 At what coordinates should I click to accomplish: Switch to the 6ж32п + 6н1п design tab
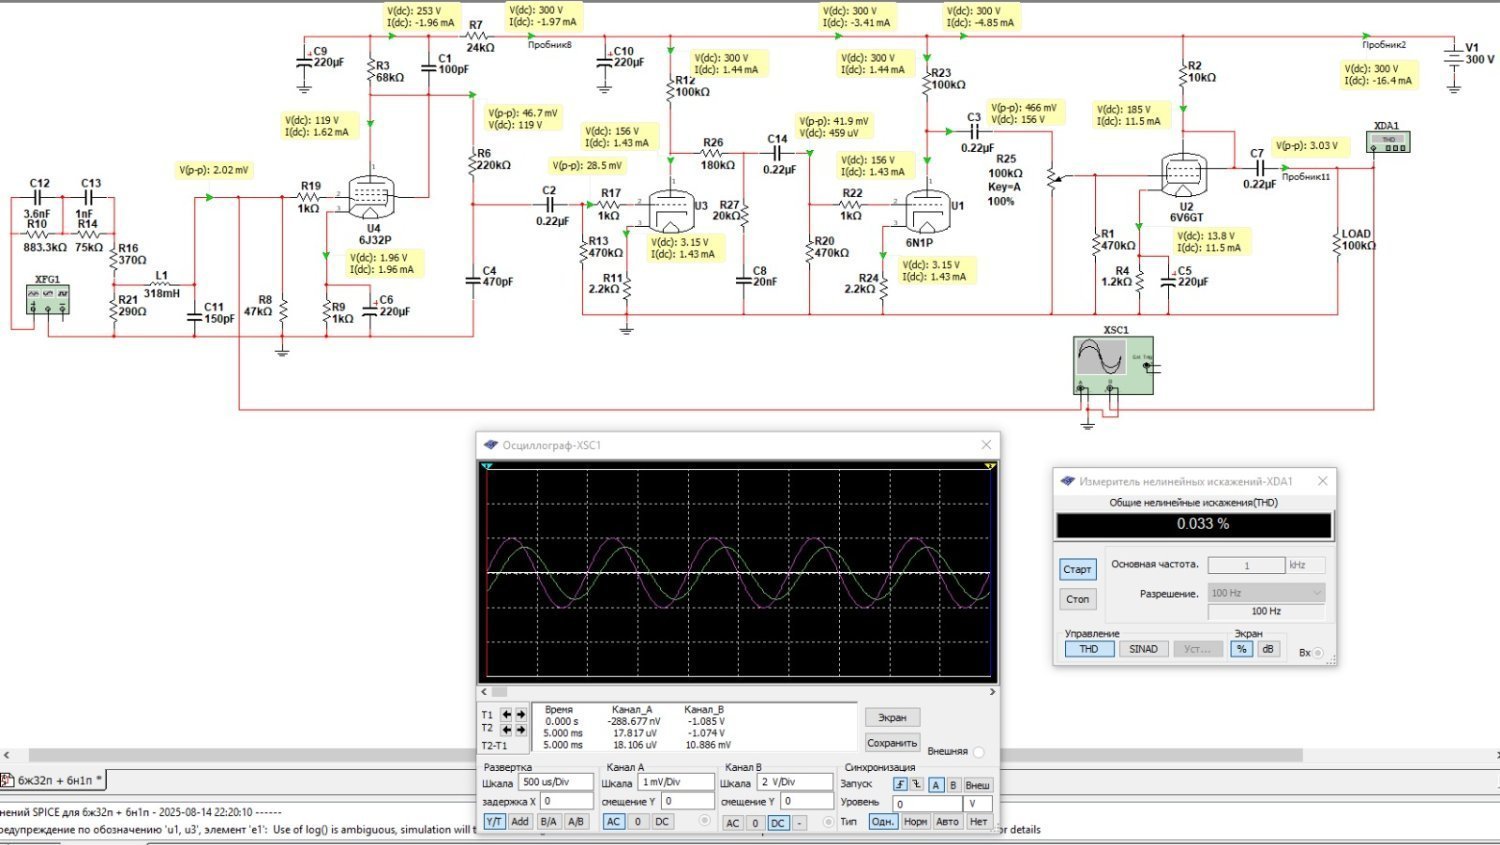53,780
